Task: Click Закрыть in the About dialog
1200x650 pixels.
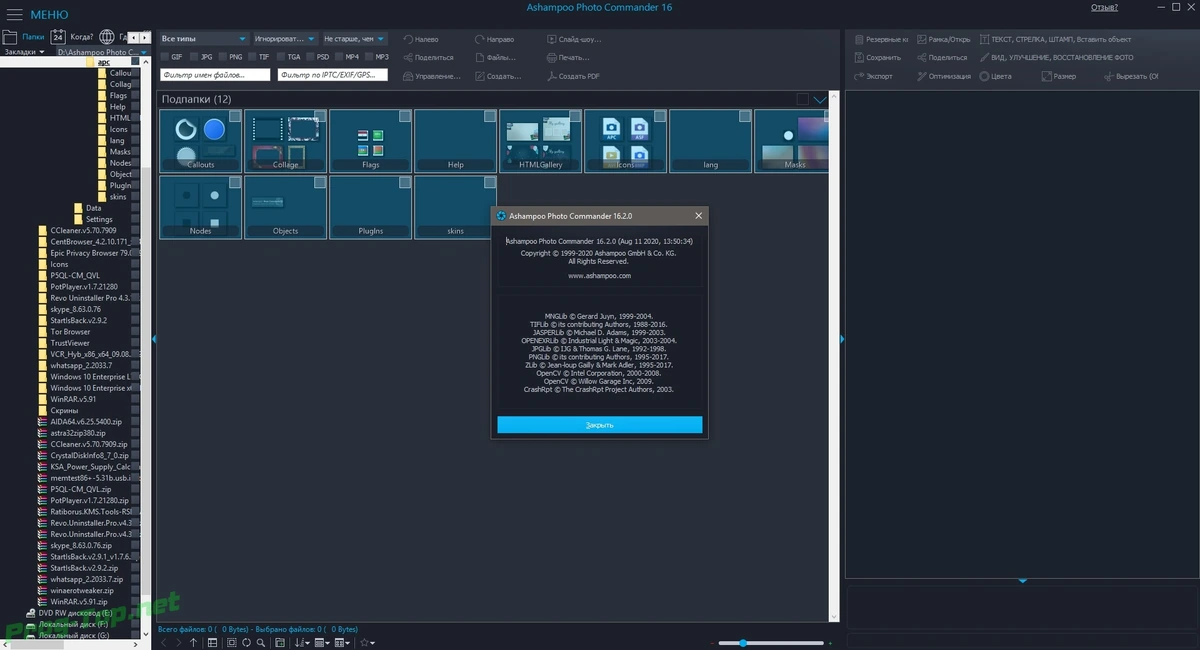Action: point(600,425)
